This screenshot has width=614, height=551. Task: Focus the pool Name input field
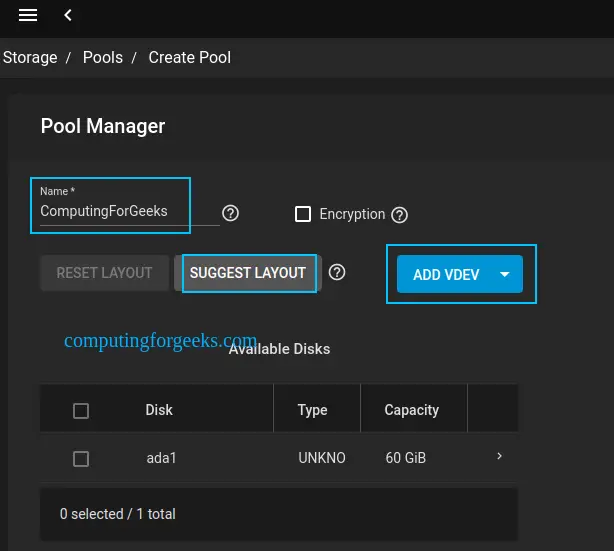(x=130, y=211)
